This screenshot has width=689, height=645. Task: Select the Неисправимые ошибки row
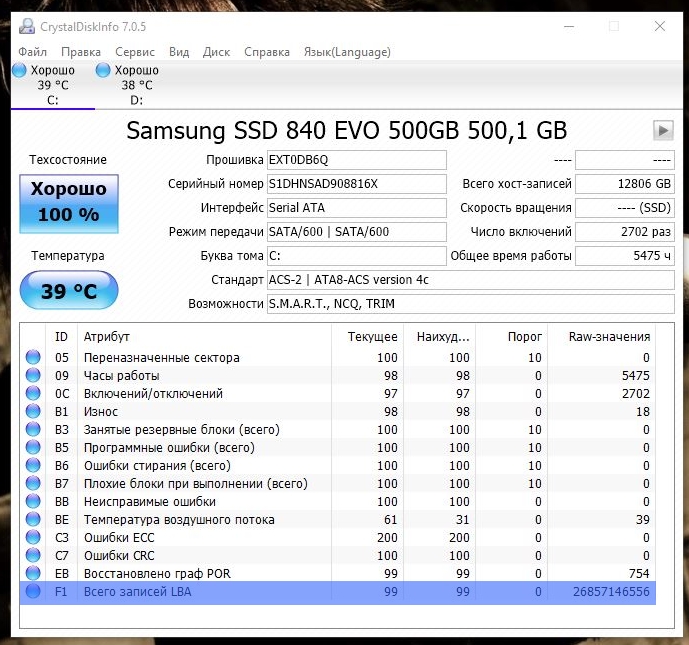tap(337, 501)
